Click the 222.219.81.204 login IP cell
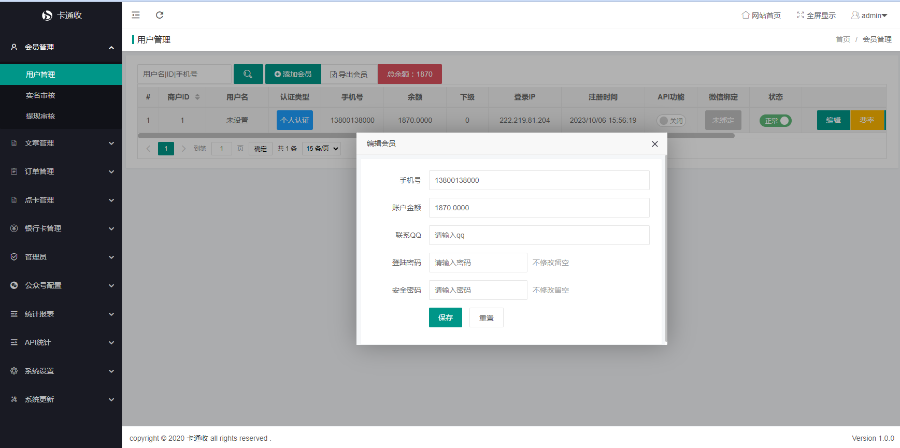 [524, 120]
